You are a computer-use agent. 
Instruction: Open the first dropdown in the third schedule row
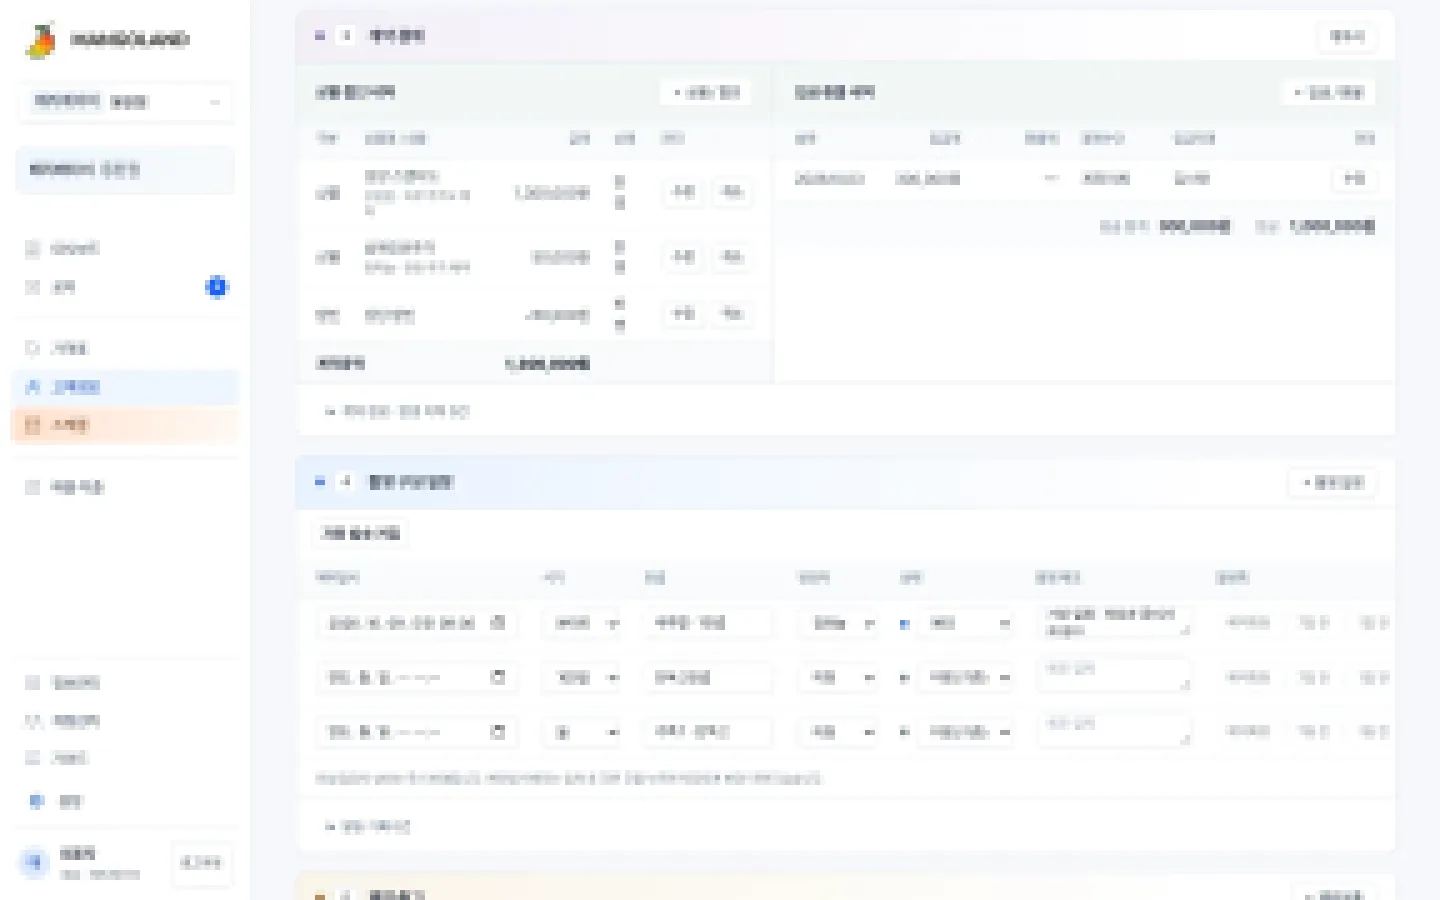582,733
